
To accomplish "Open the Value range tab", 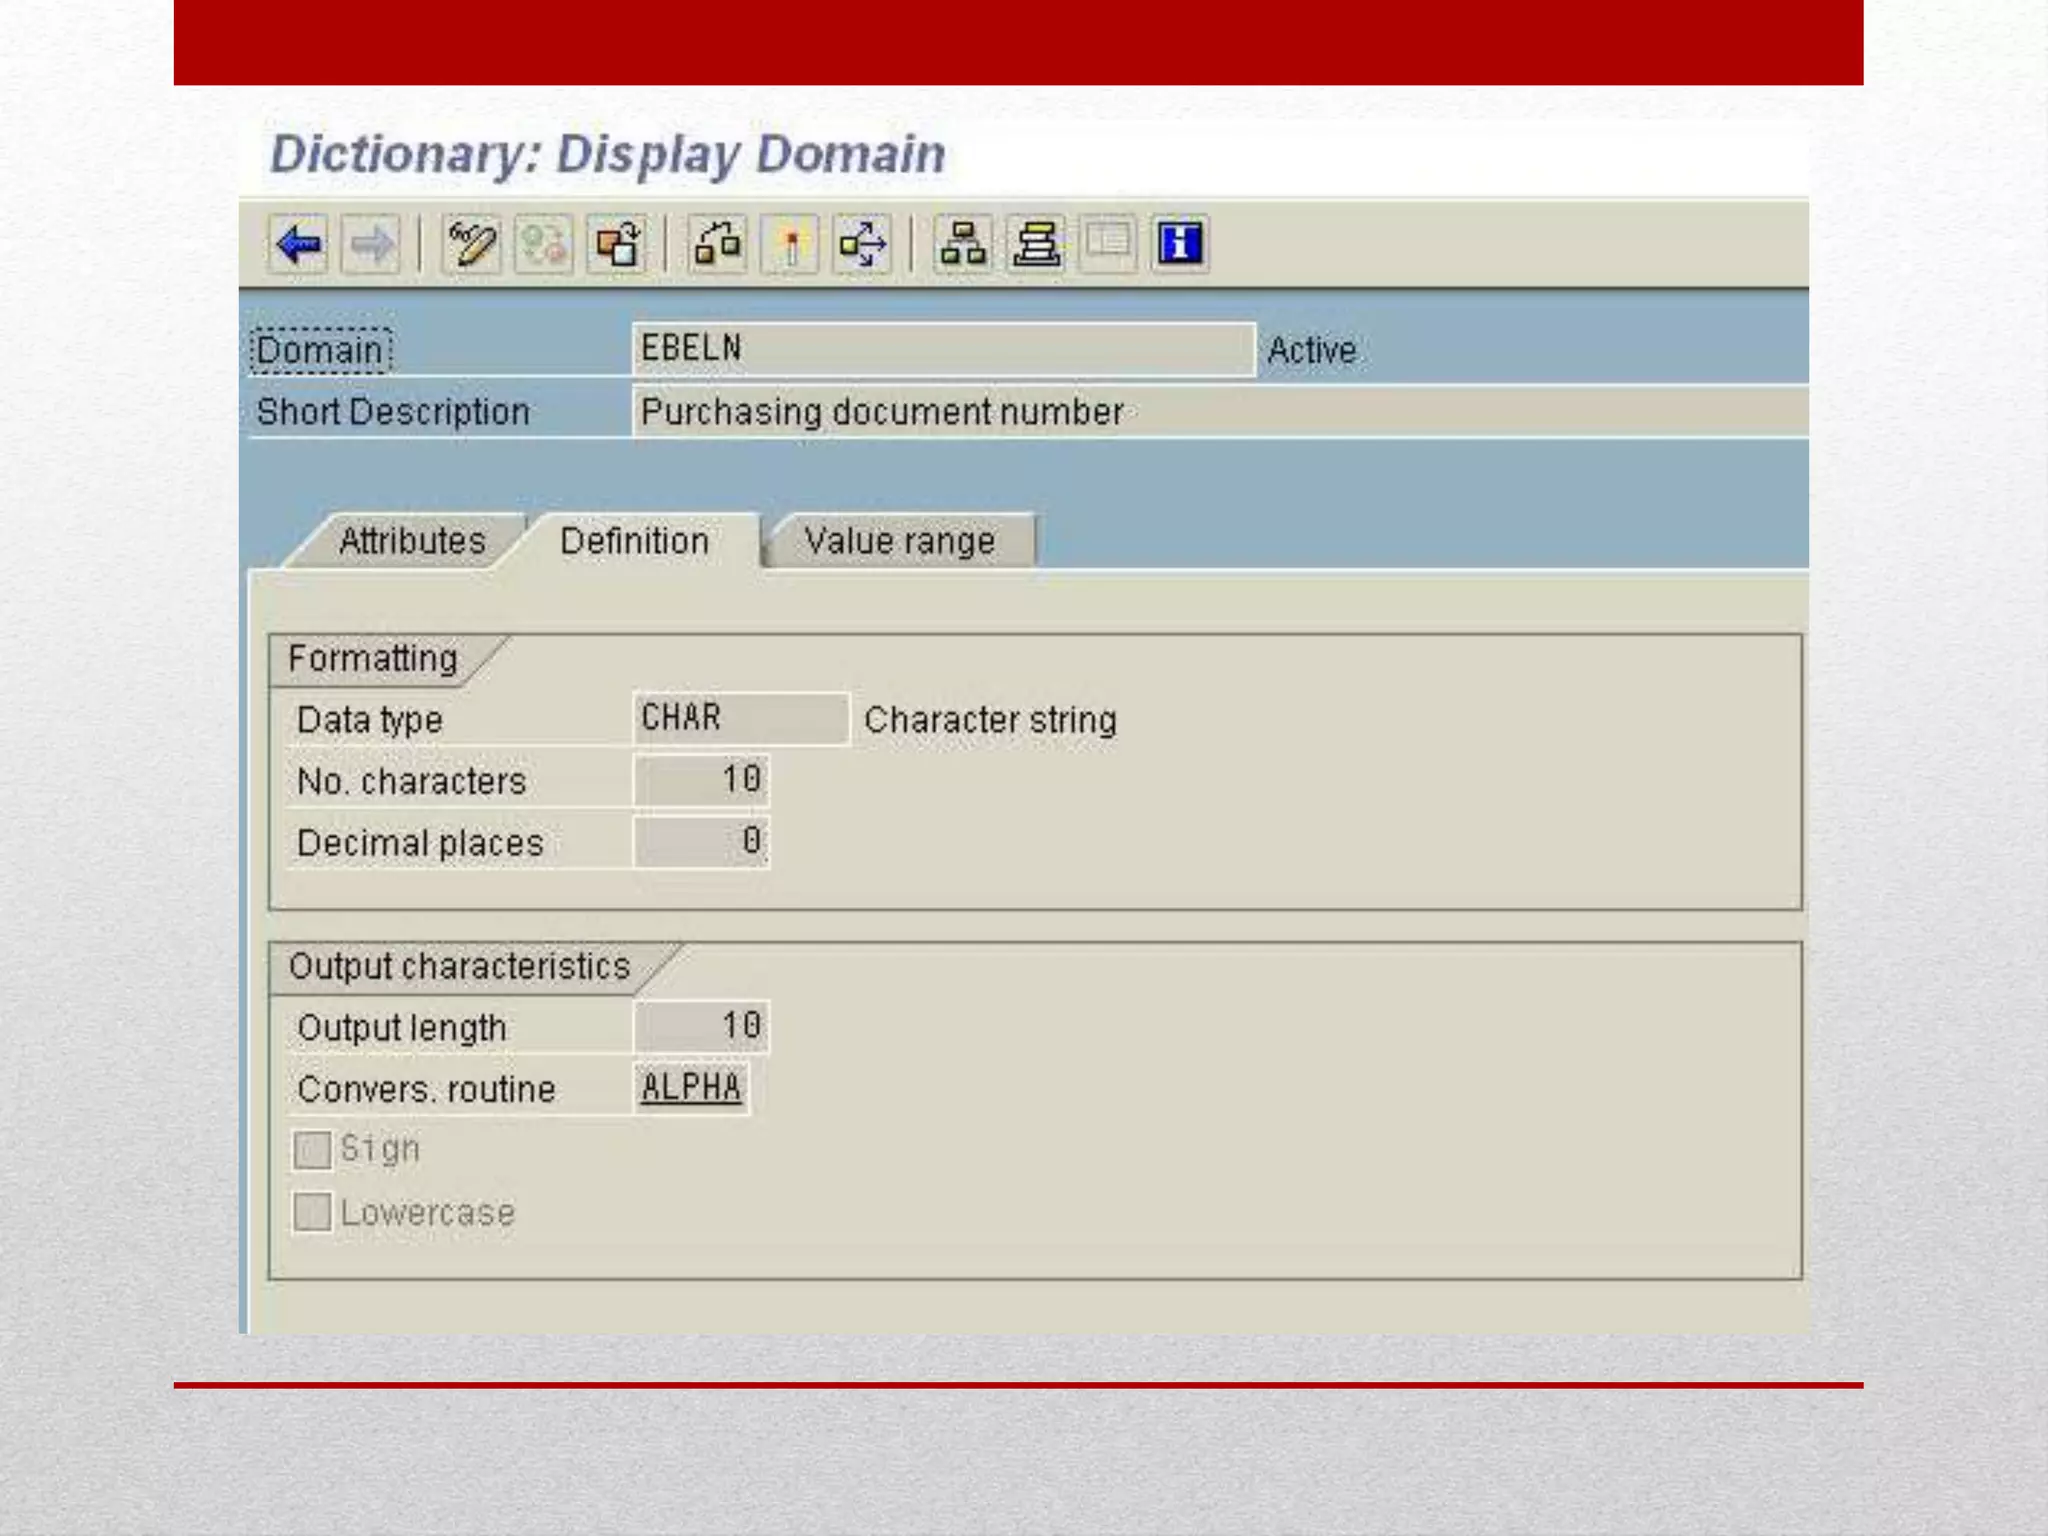I will 899,541.
